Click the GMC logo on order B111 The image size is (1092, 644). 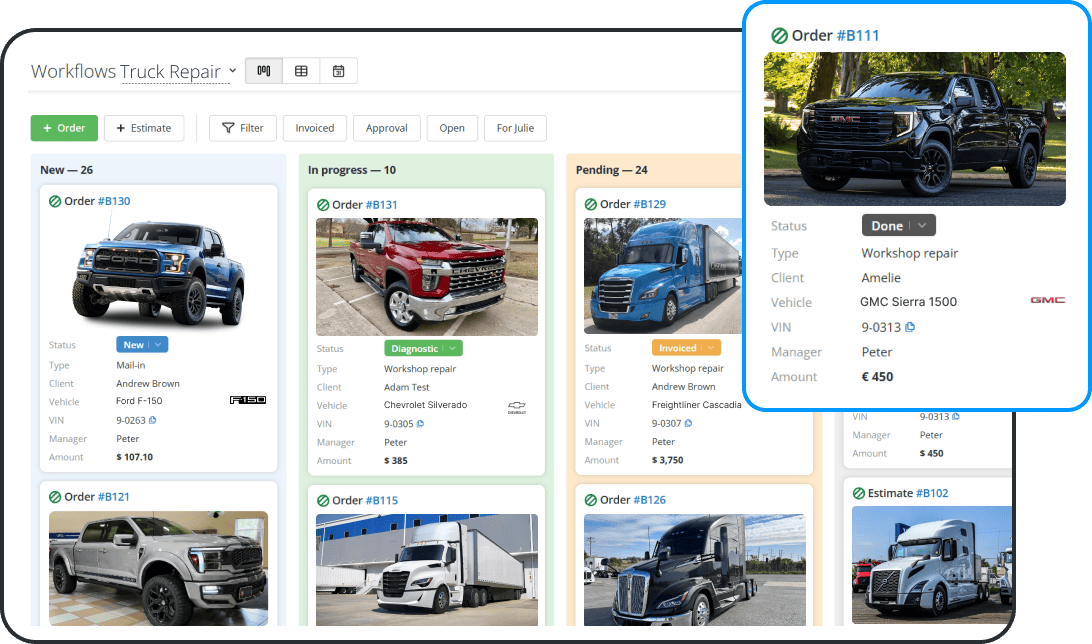(x=1047, y=300)
